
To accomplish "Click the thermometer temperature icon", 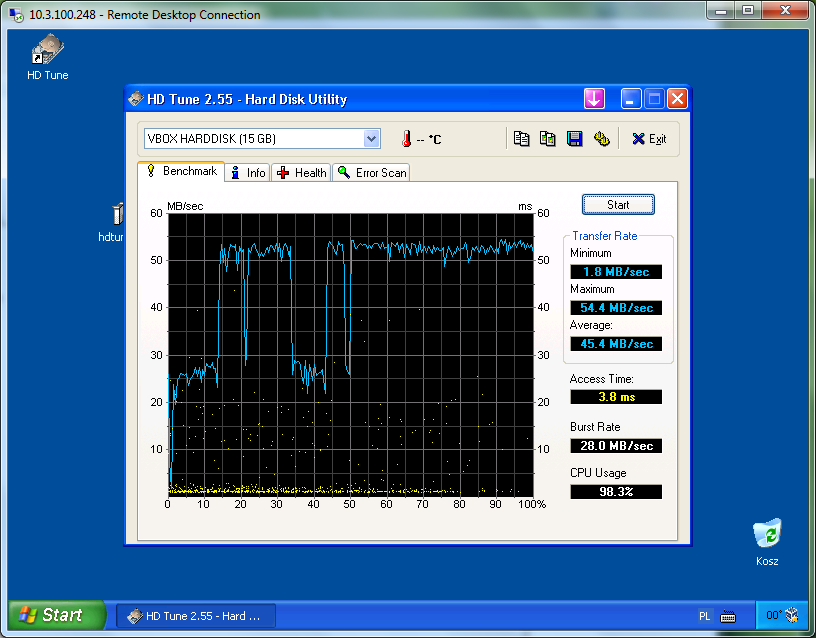I will pyautogui.click(x=406, y=139).
